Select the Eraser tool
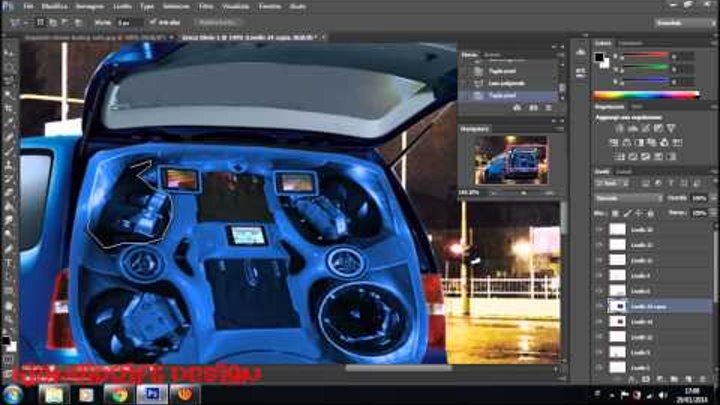 (9, 192)
